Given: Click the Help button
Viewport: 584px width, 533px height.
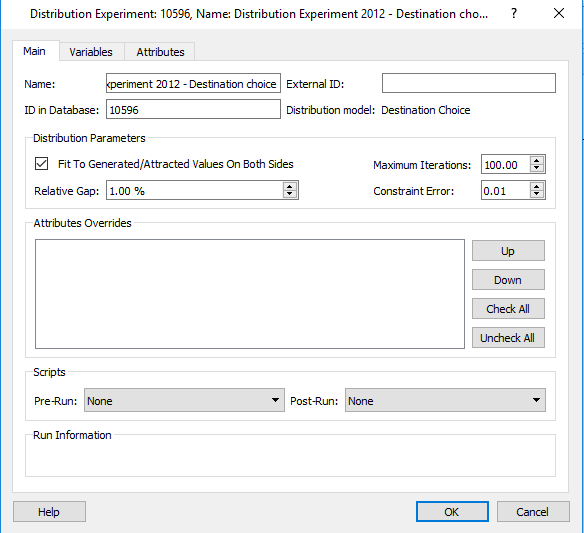Looking at the screenshot, I should [49, 512].
